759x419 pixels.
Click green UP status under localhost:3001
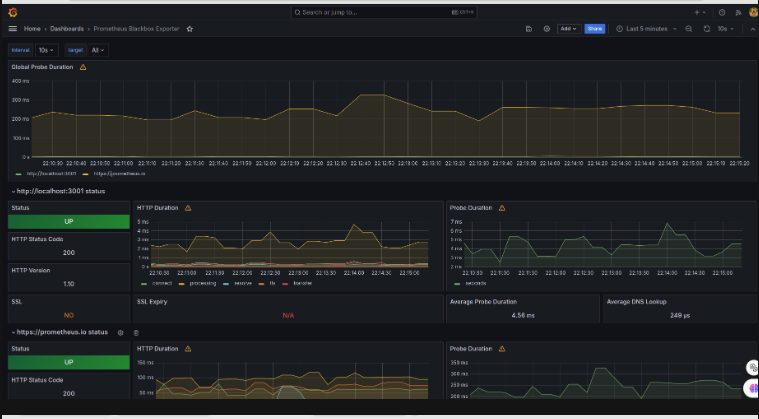point(69,222)
